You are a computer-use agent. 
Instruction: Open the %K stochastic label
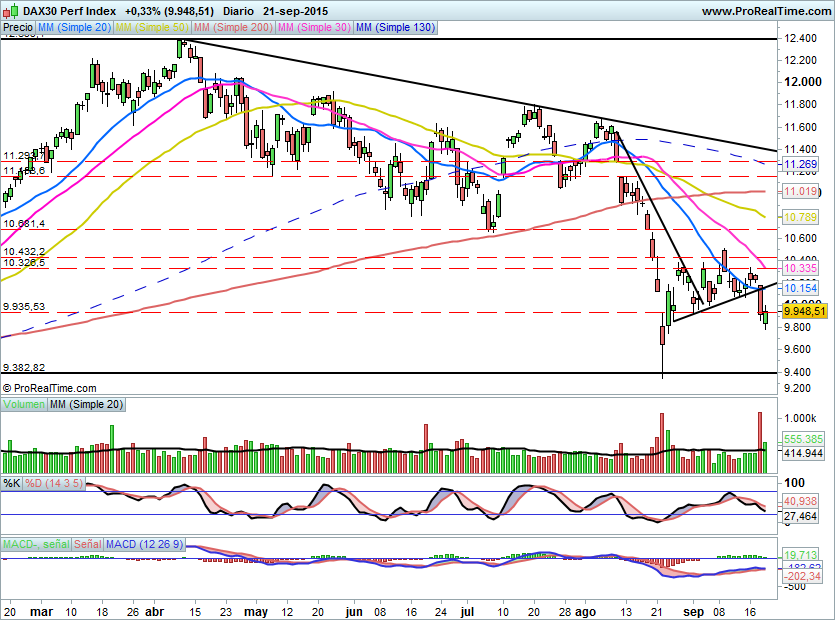pyautogui.click(x=12, y=483)
